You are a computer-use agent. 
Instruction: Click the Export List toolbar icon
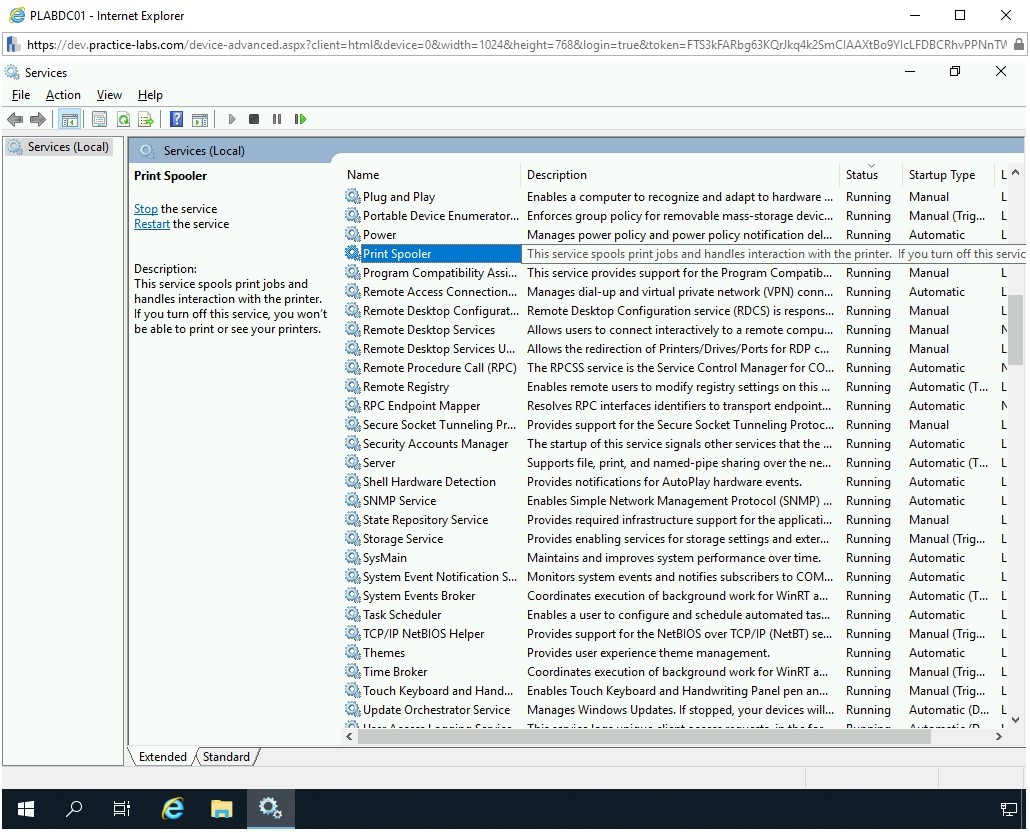(x=146, y=119)
